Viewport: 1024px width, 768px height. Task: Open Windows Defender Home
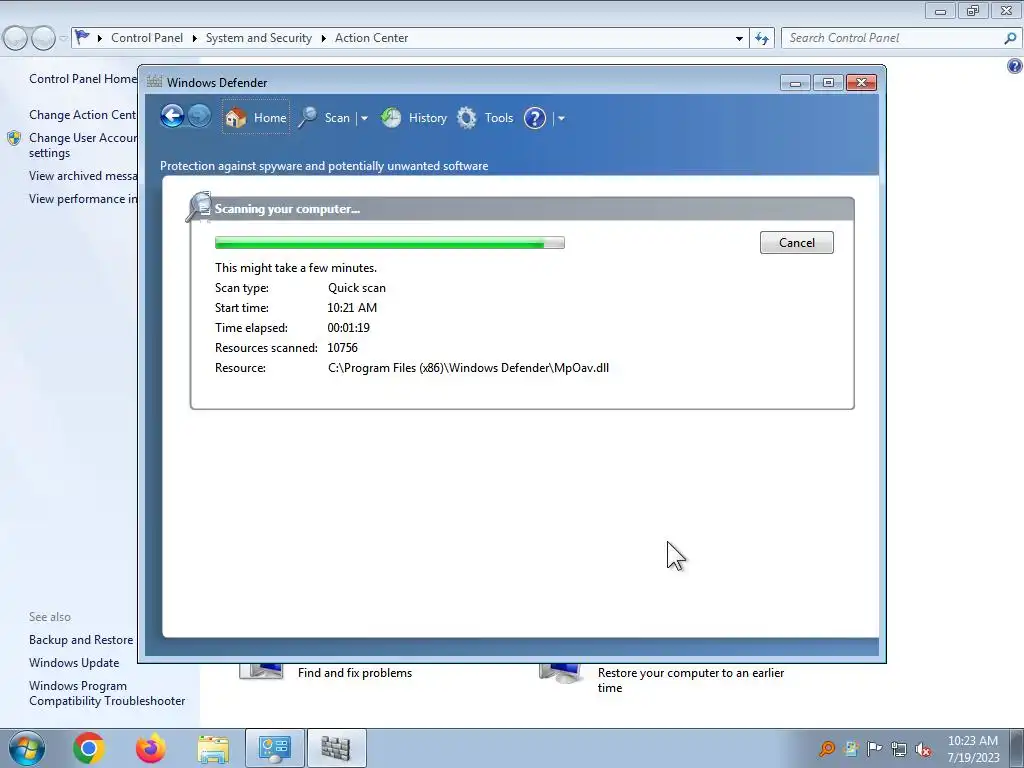pyautogui.click(x=255, y=118)
